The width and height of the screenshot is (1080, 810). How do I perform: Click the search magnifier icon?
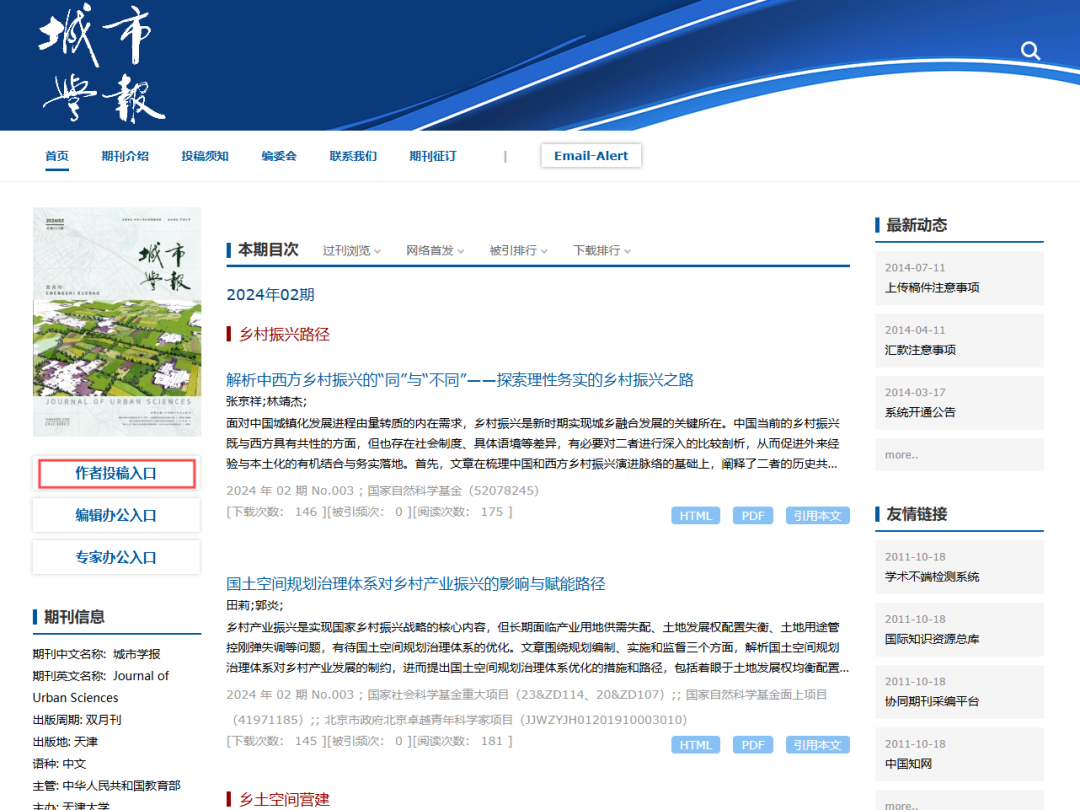(x=1030, y=51)
